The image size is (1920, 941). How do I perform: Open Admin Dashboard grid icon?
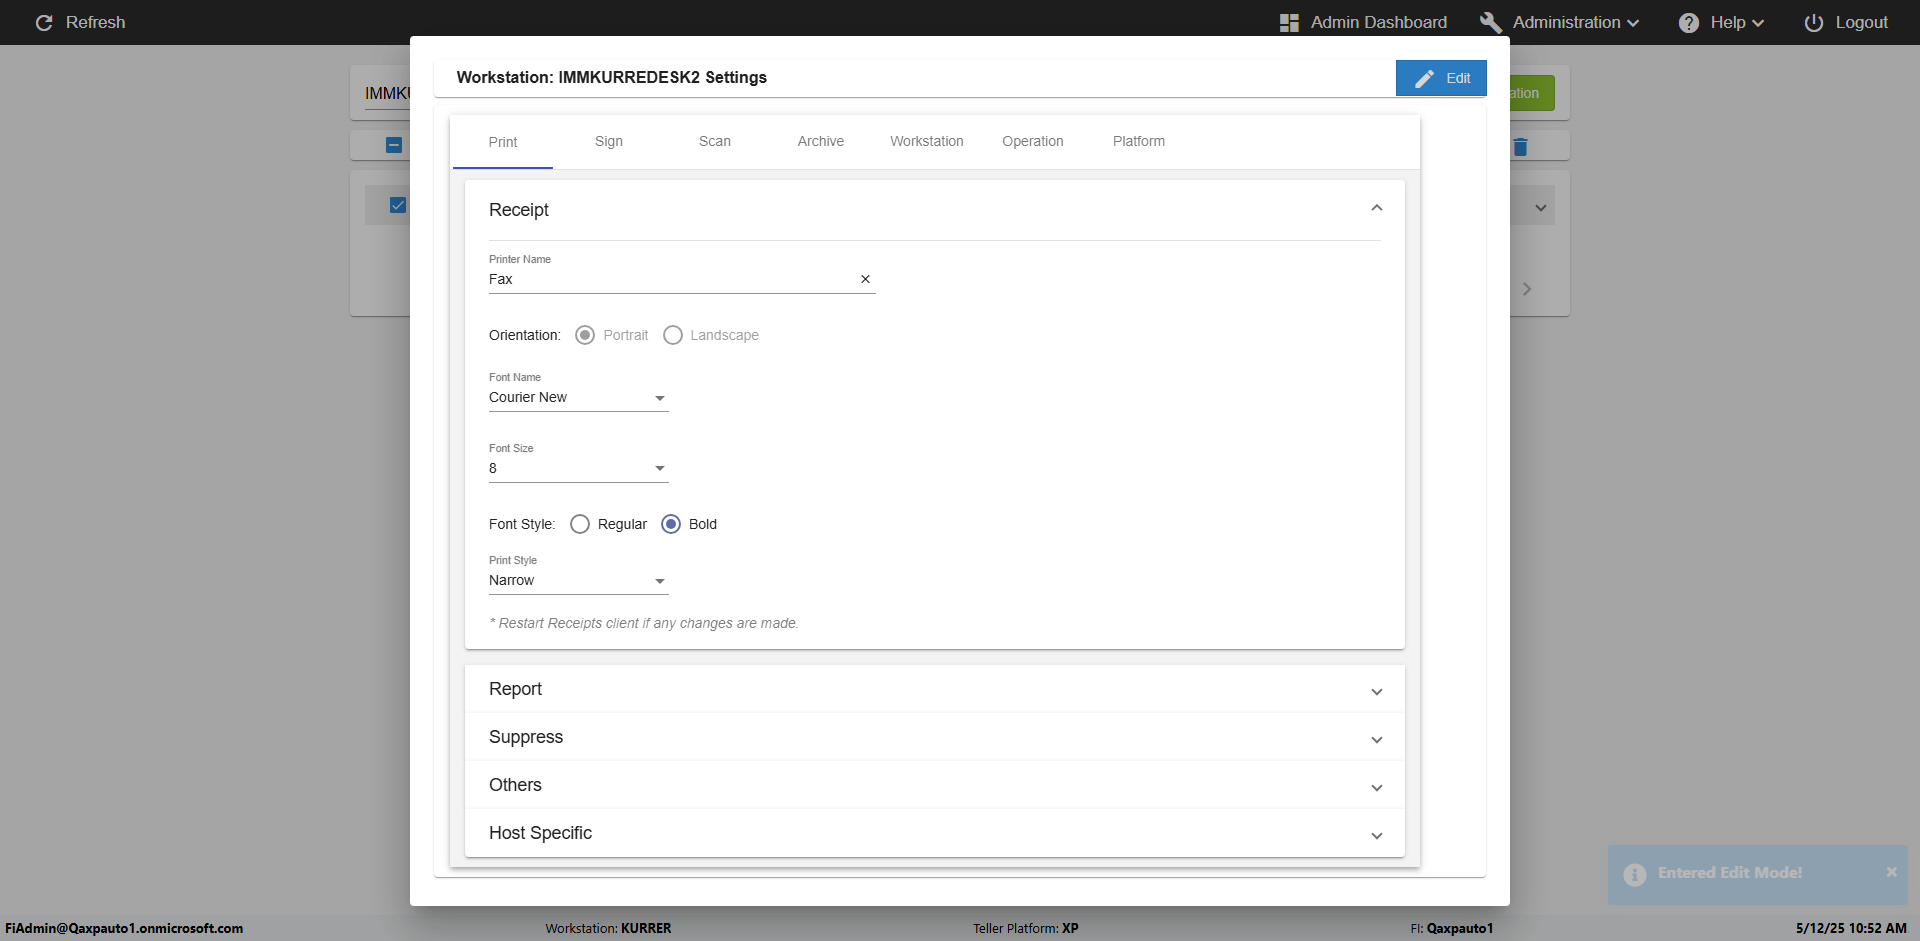[1289, 22]
